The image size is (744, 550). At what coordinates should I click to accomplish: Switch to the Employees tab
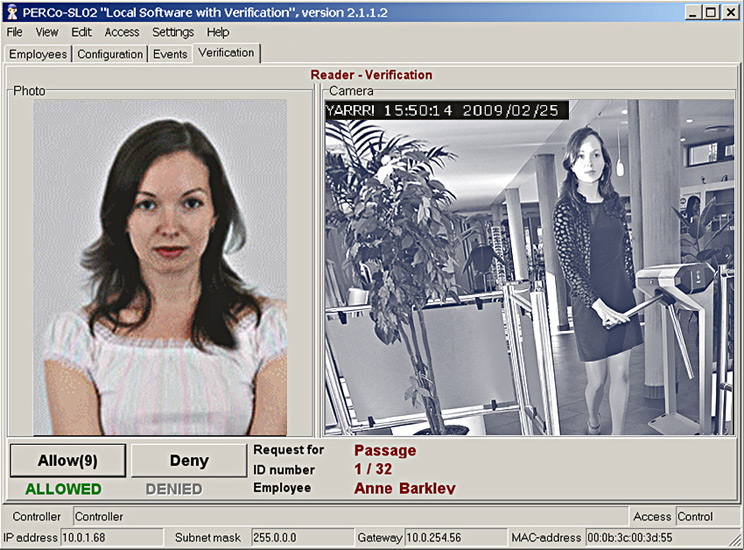tap(38, 54)
